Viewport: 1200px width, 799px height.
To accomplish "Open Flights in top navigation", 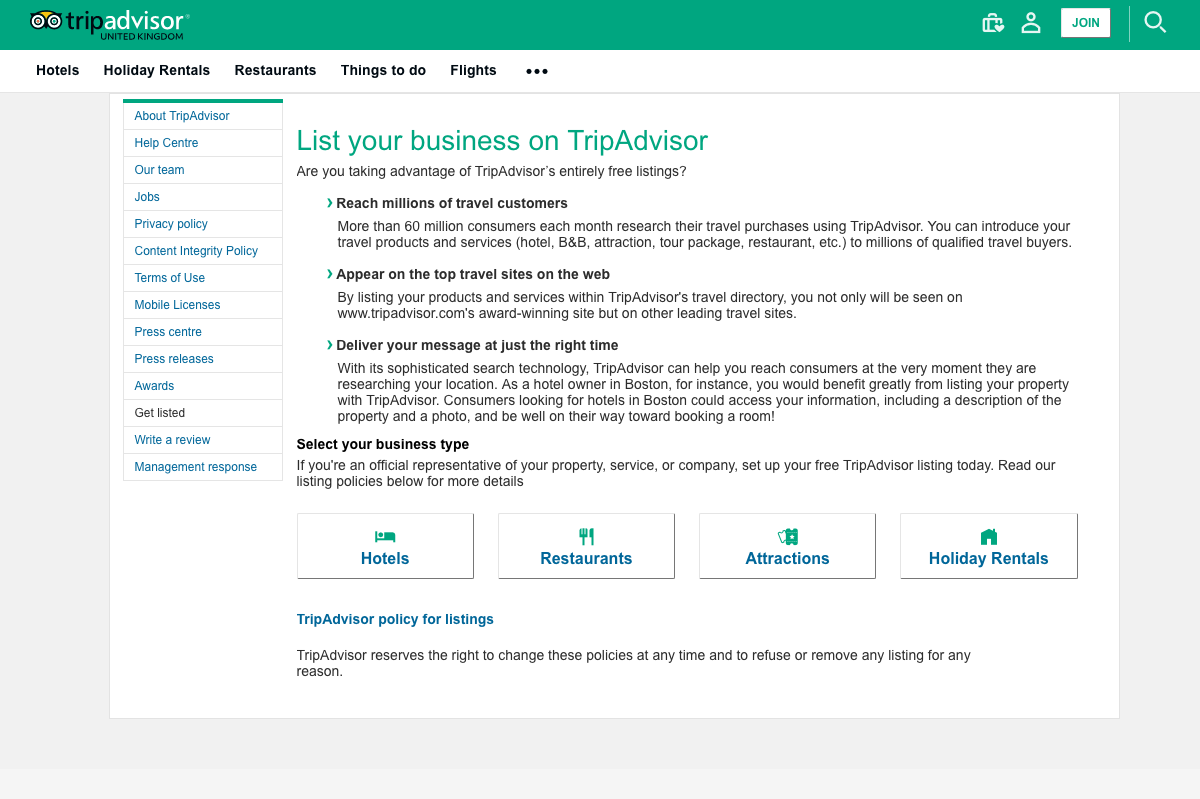I will pyautogui.click(x=473, y=70).
